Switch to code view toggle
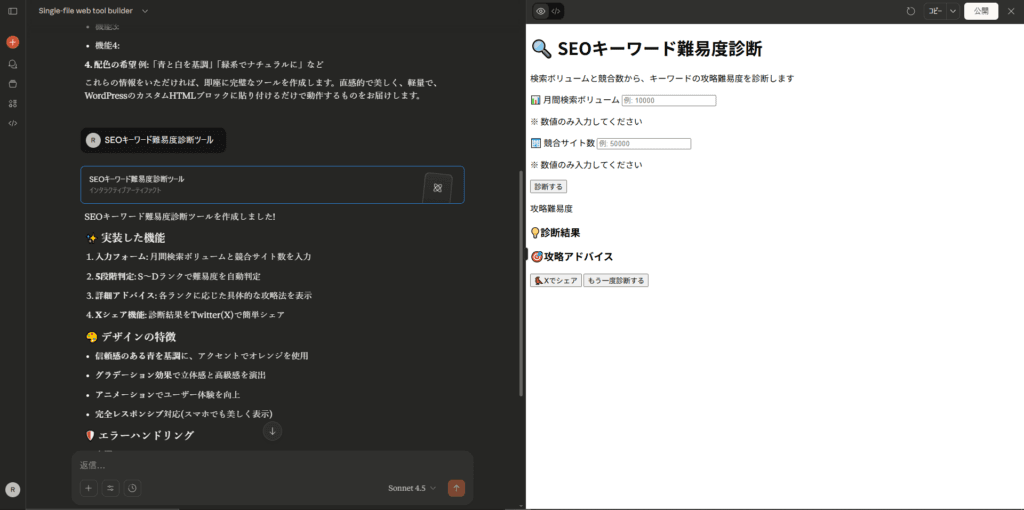Image resolution: width=1024 pixels, height=510 pixels. [x=556, y=11]
